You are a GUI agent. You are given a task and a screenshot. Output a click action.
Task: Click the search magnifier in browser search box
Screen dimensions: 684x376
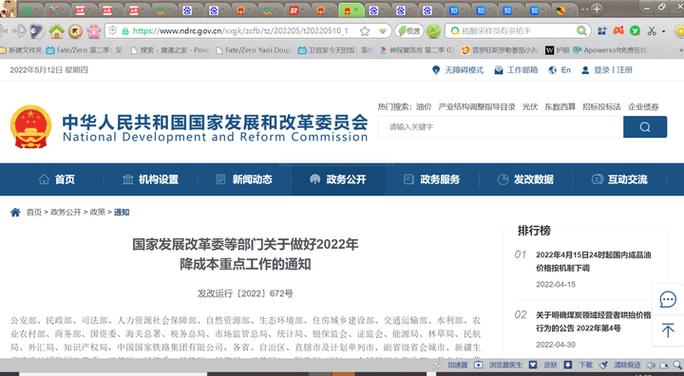click(581, 31)
